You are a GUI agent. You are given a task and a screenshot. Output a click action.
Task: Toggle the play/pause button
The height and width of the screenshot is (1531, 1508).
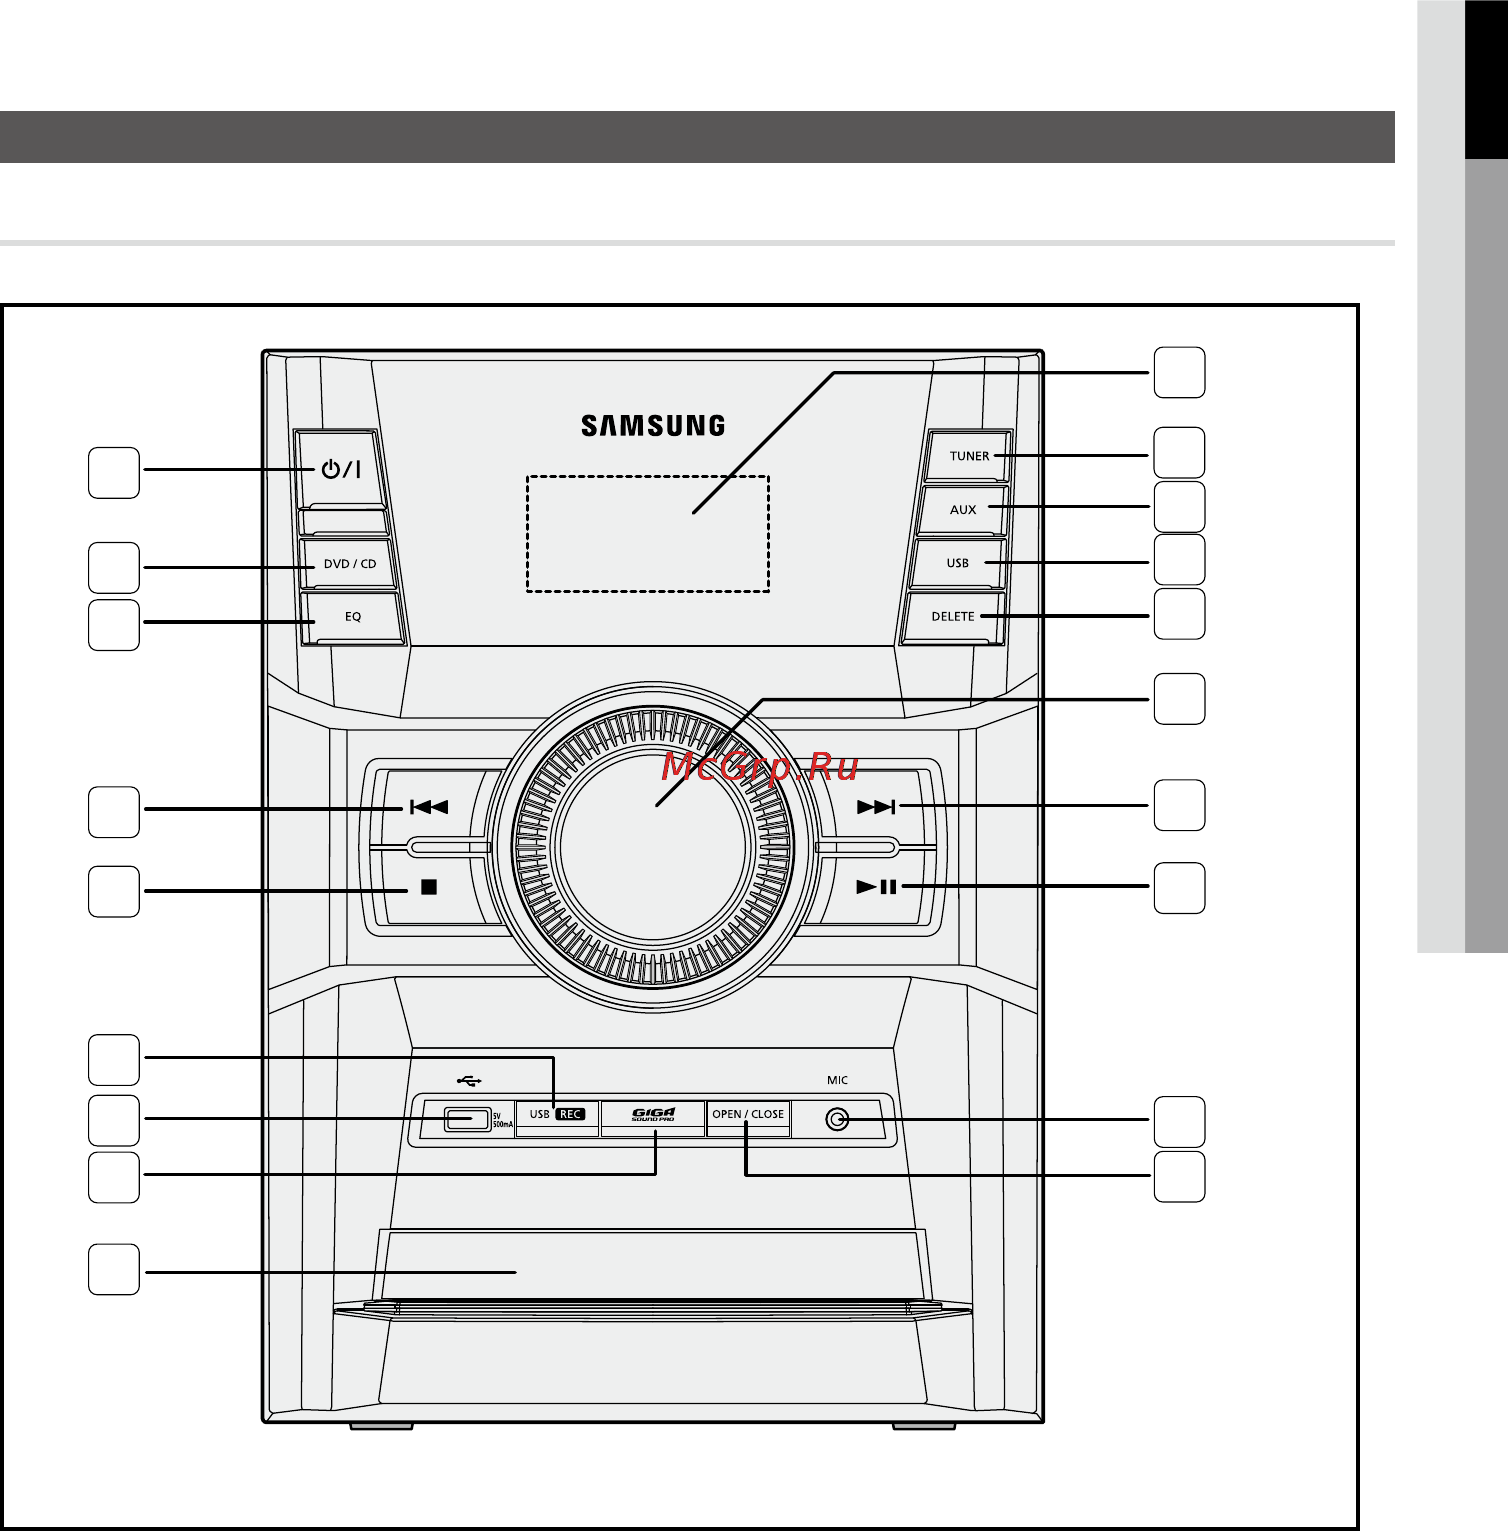[877, 886]
